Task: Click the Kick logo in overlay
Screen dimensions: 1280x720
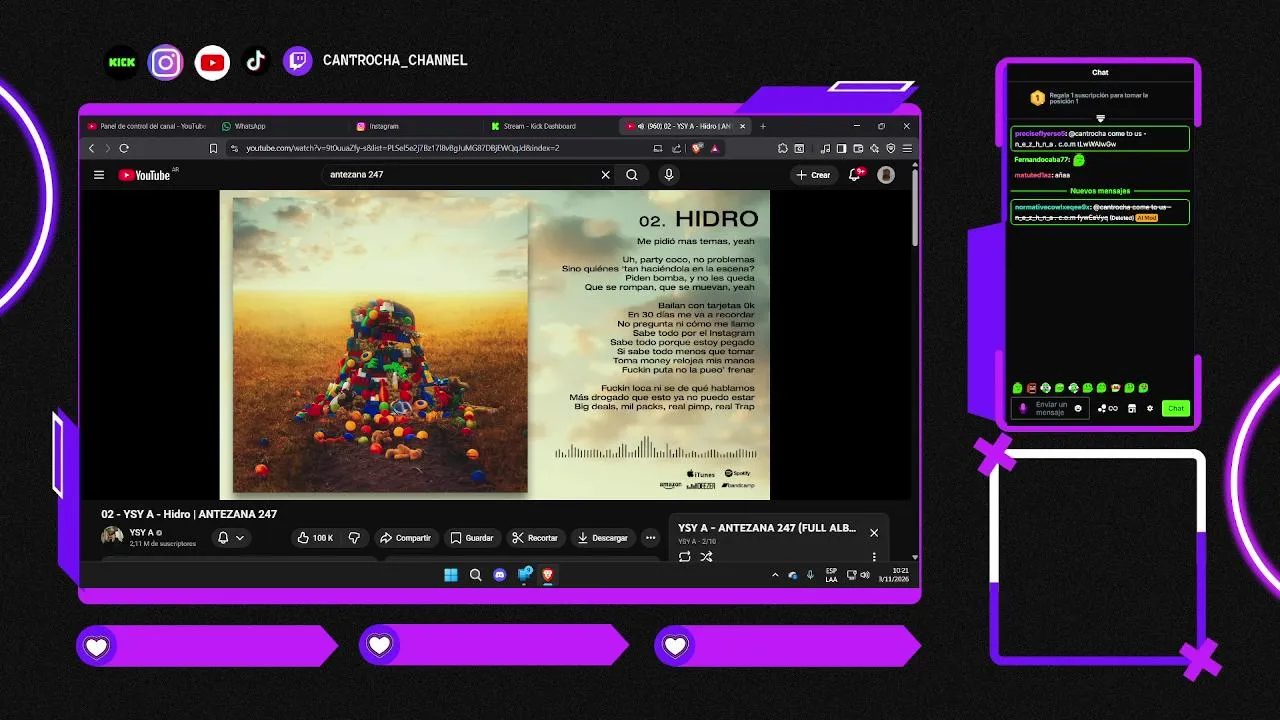Action: click(x=122, y=62)
